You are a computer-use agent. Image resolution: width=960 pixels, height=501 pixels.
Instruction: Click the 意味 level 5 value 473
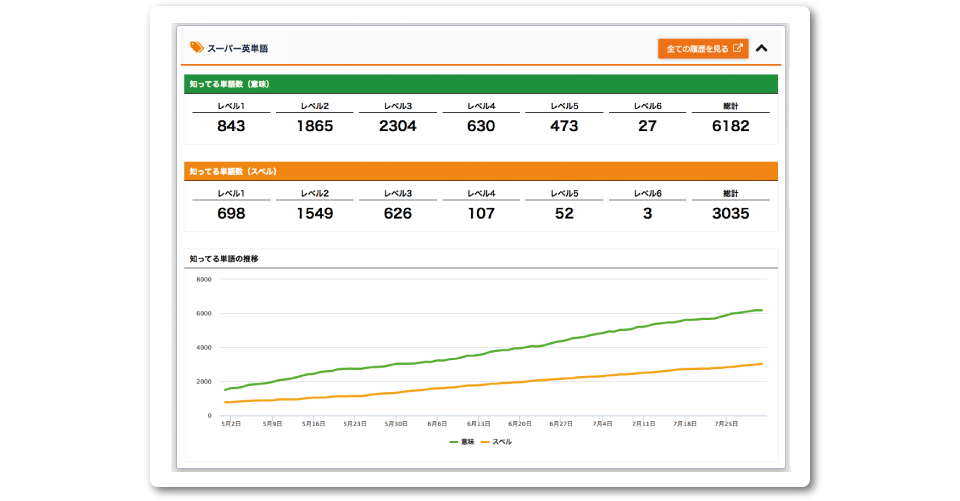point(564,126)
